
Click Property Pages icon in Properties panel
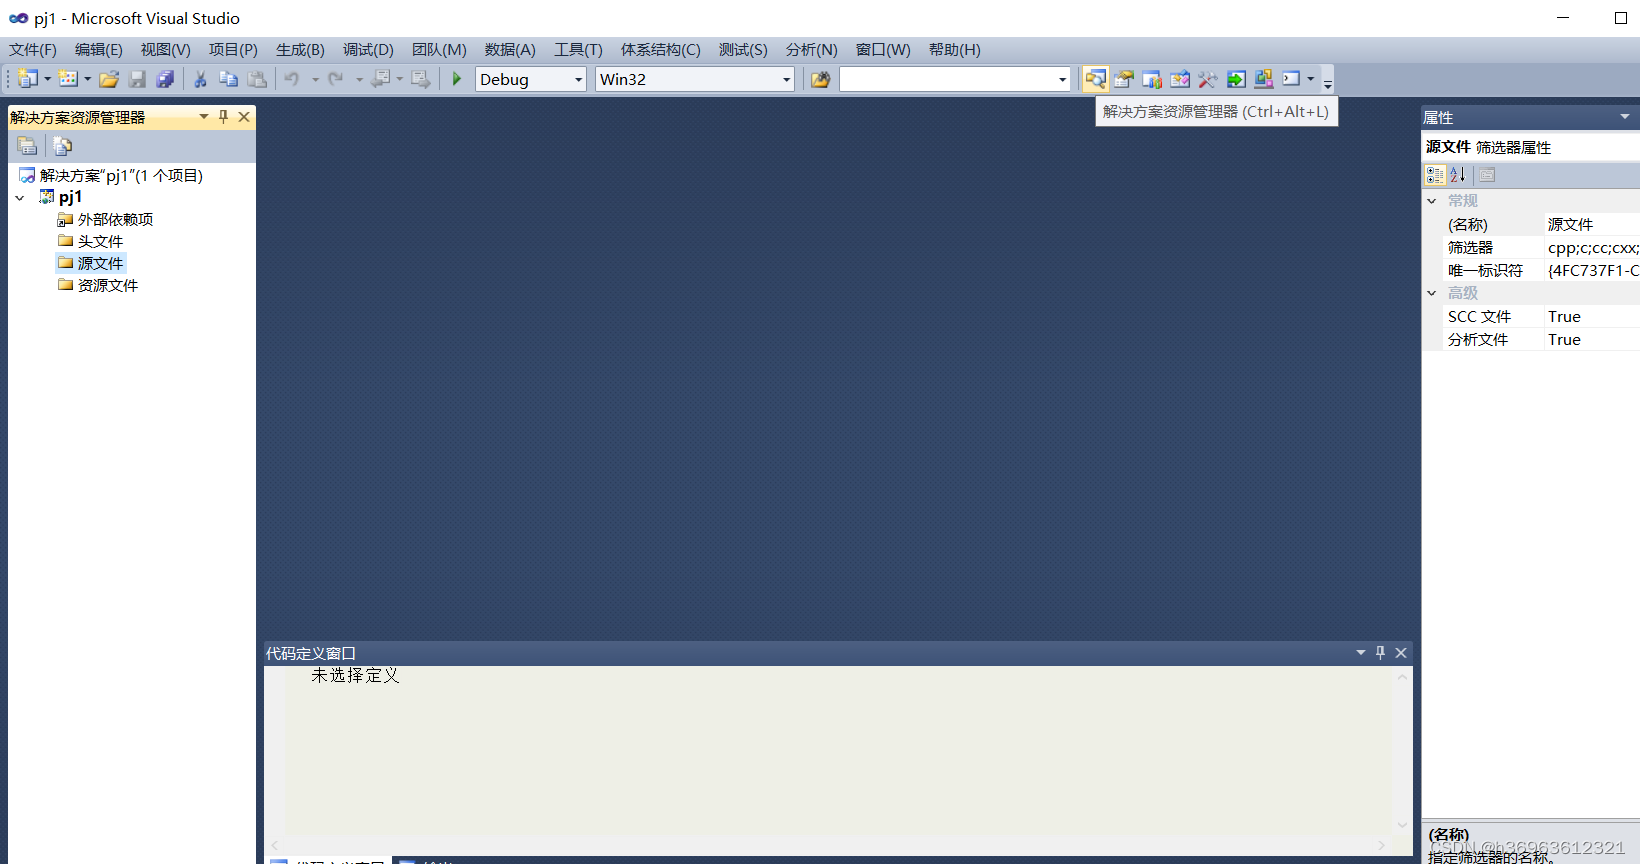pyautogui.click(x=1487, y=175)
